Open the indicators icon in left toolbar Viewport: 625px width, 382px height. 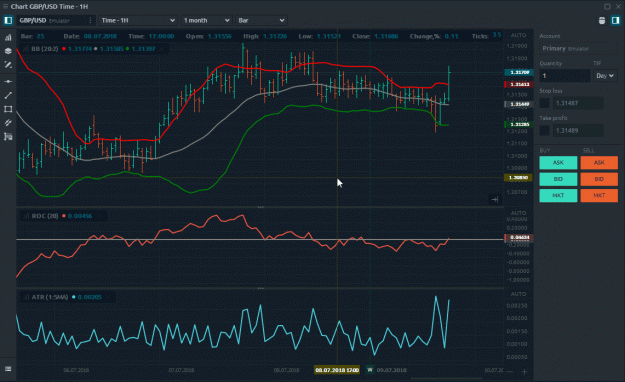8,37
